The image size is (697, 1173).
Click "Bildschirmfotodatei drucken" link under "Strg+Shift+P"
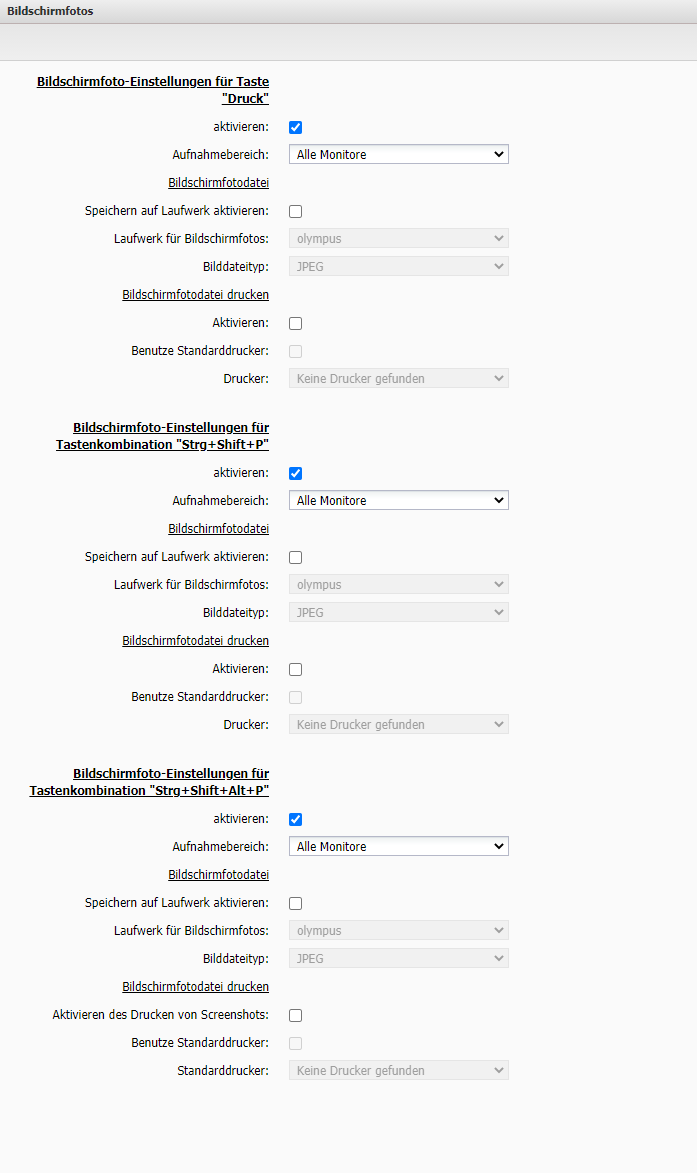click(x=195, y=641)
